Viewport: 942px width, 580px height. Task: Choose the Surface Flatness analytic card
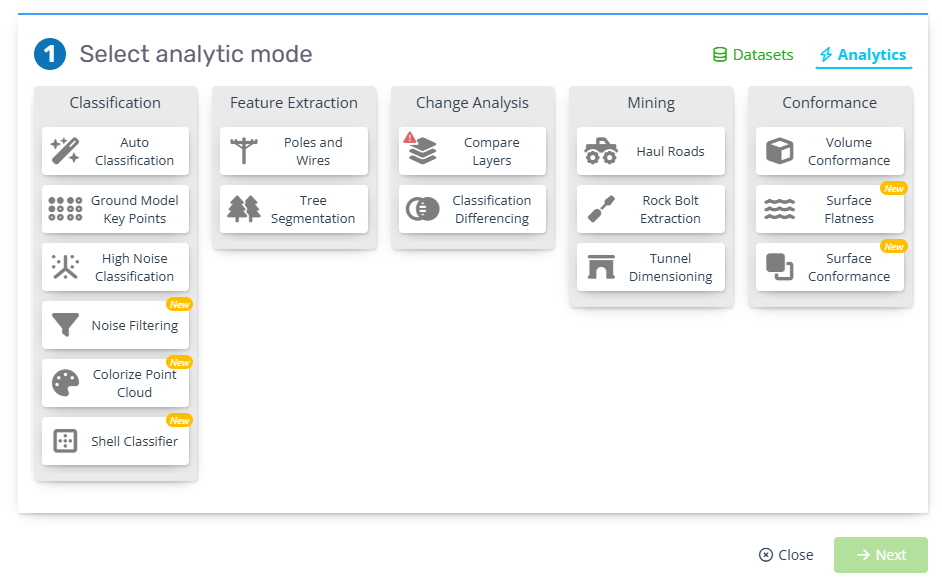(830, 209)
